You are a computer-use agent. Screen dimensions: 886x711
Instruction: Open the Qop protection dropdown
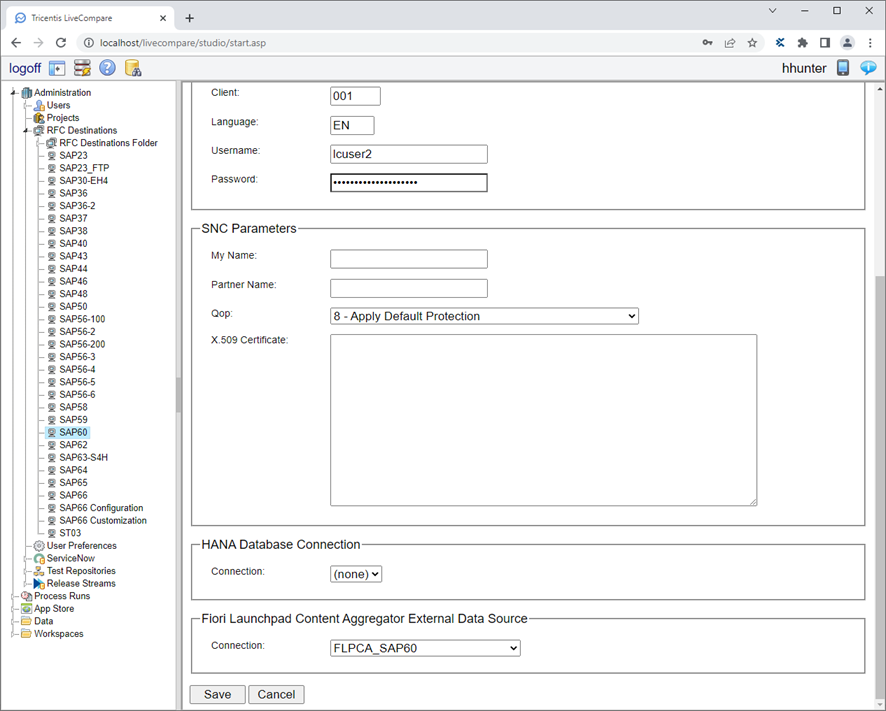coord(484,315)
